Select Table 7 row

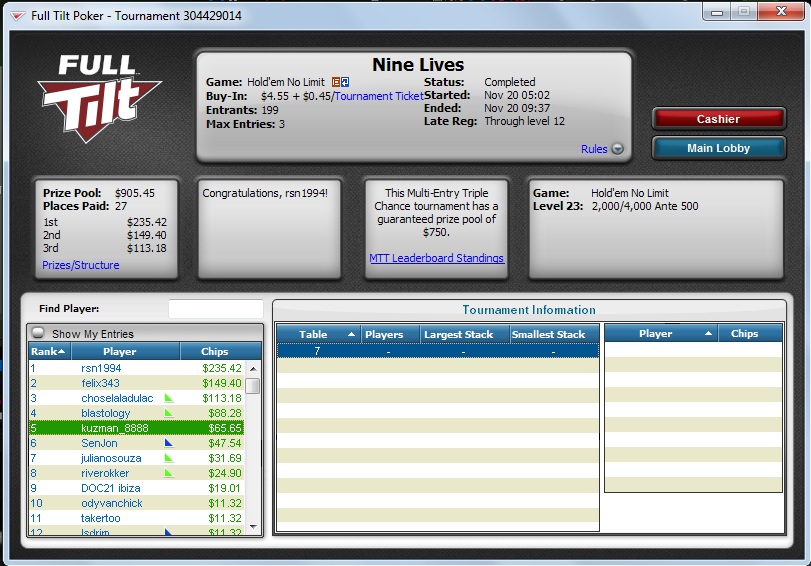(x=438, y=351)
